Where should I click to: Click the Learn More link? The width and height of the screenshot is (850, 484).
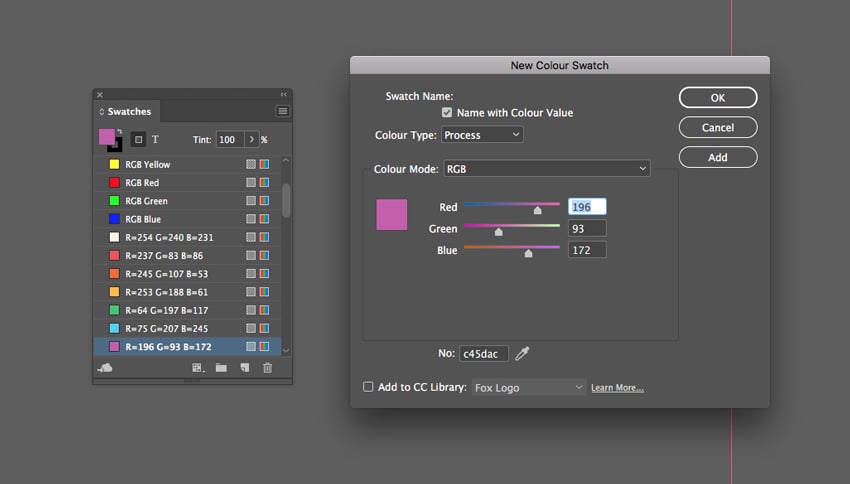click(617, 388)
